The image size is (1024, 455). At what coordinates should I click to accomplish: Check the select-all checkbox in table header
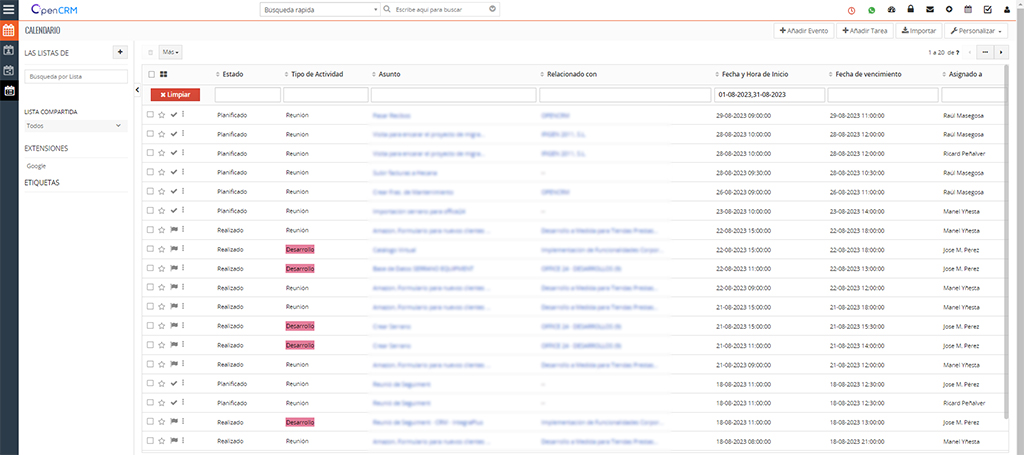pyautogui.click(x=151, y=74)
